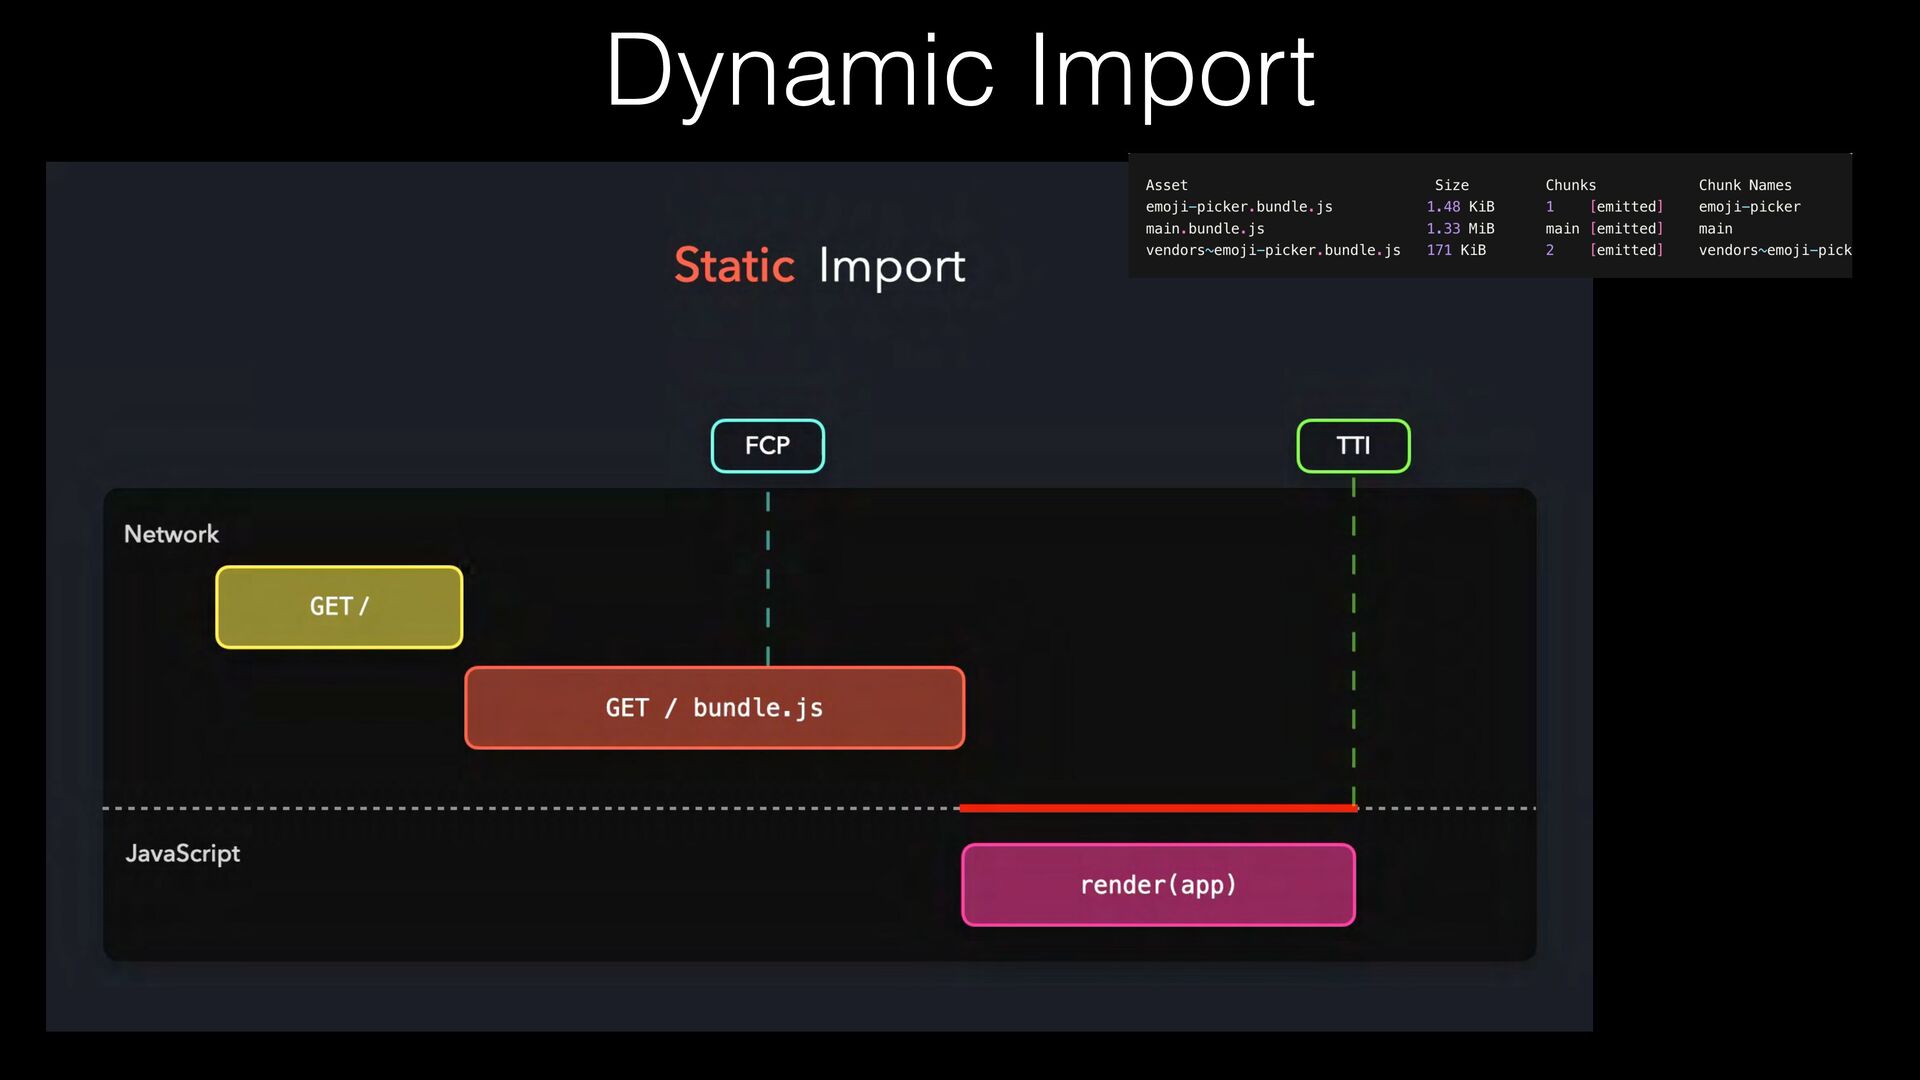Click the TTI marker label
This screenshot has height=1080, width=1920.
tap(1353, 446)
